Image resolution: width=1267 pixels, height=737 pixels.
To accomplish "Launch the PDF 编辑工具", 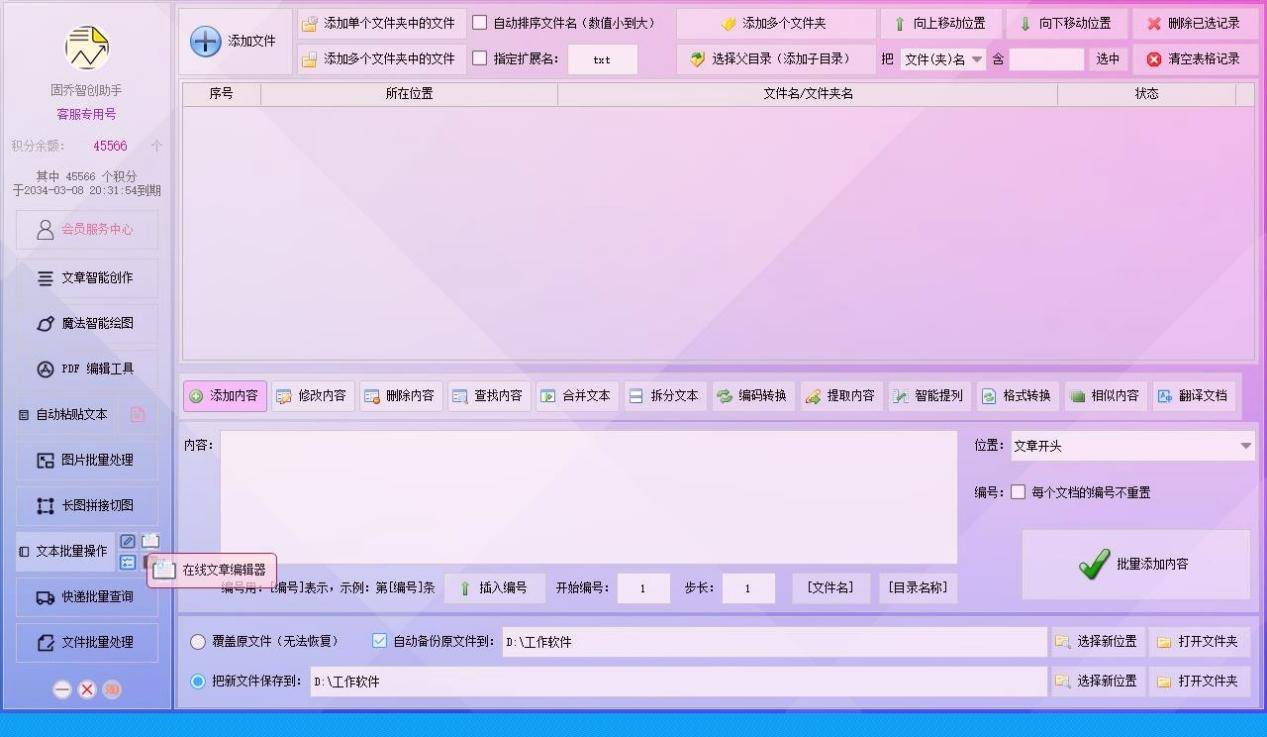I will [86, 369].
